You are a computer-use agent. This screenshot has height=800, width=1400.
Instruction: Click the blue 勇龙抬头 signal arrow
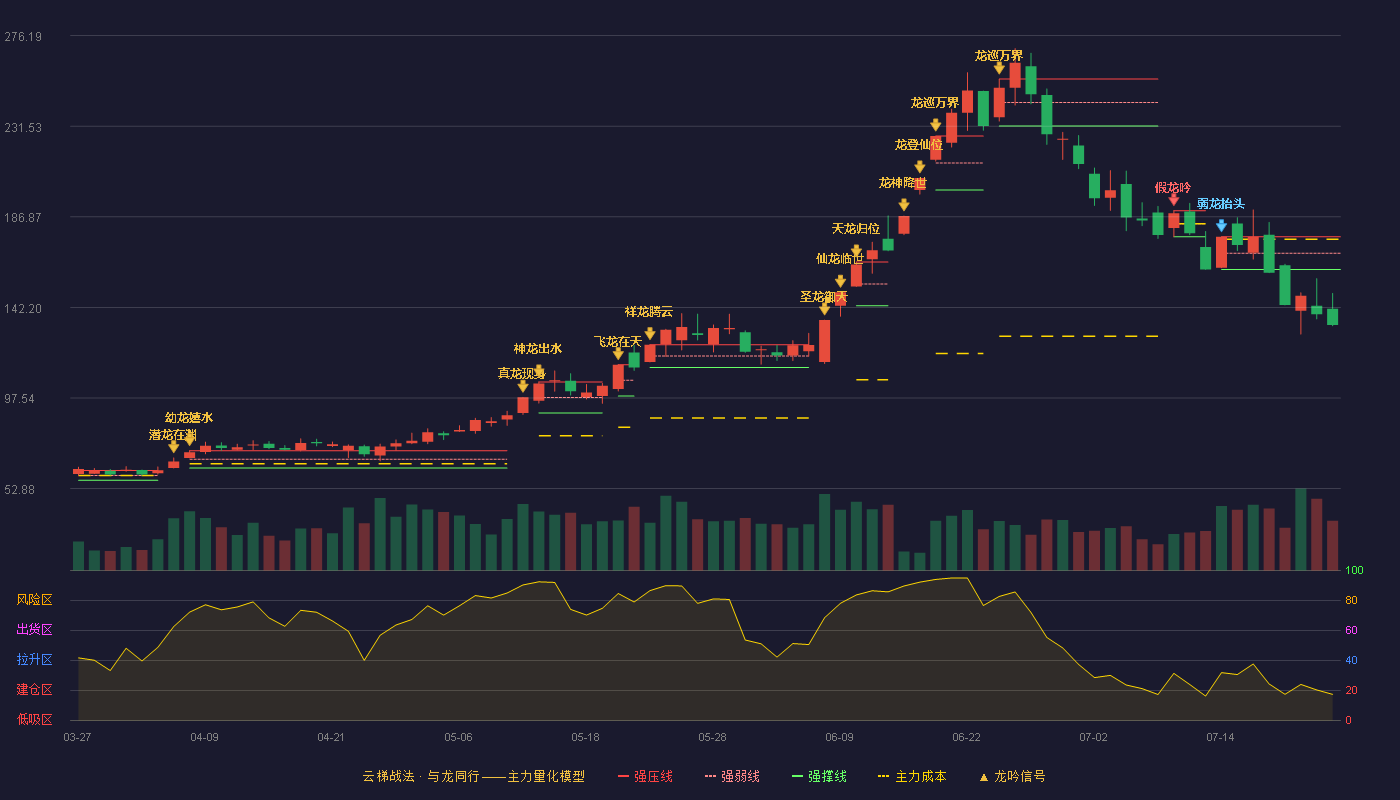click(1222, 226)
